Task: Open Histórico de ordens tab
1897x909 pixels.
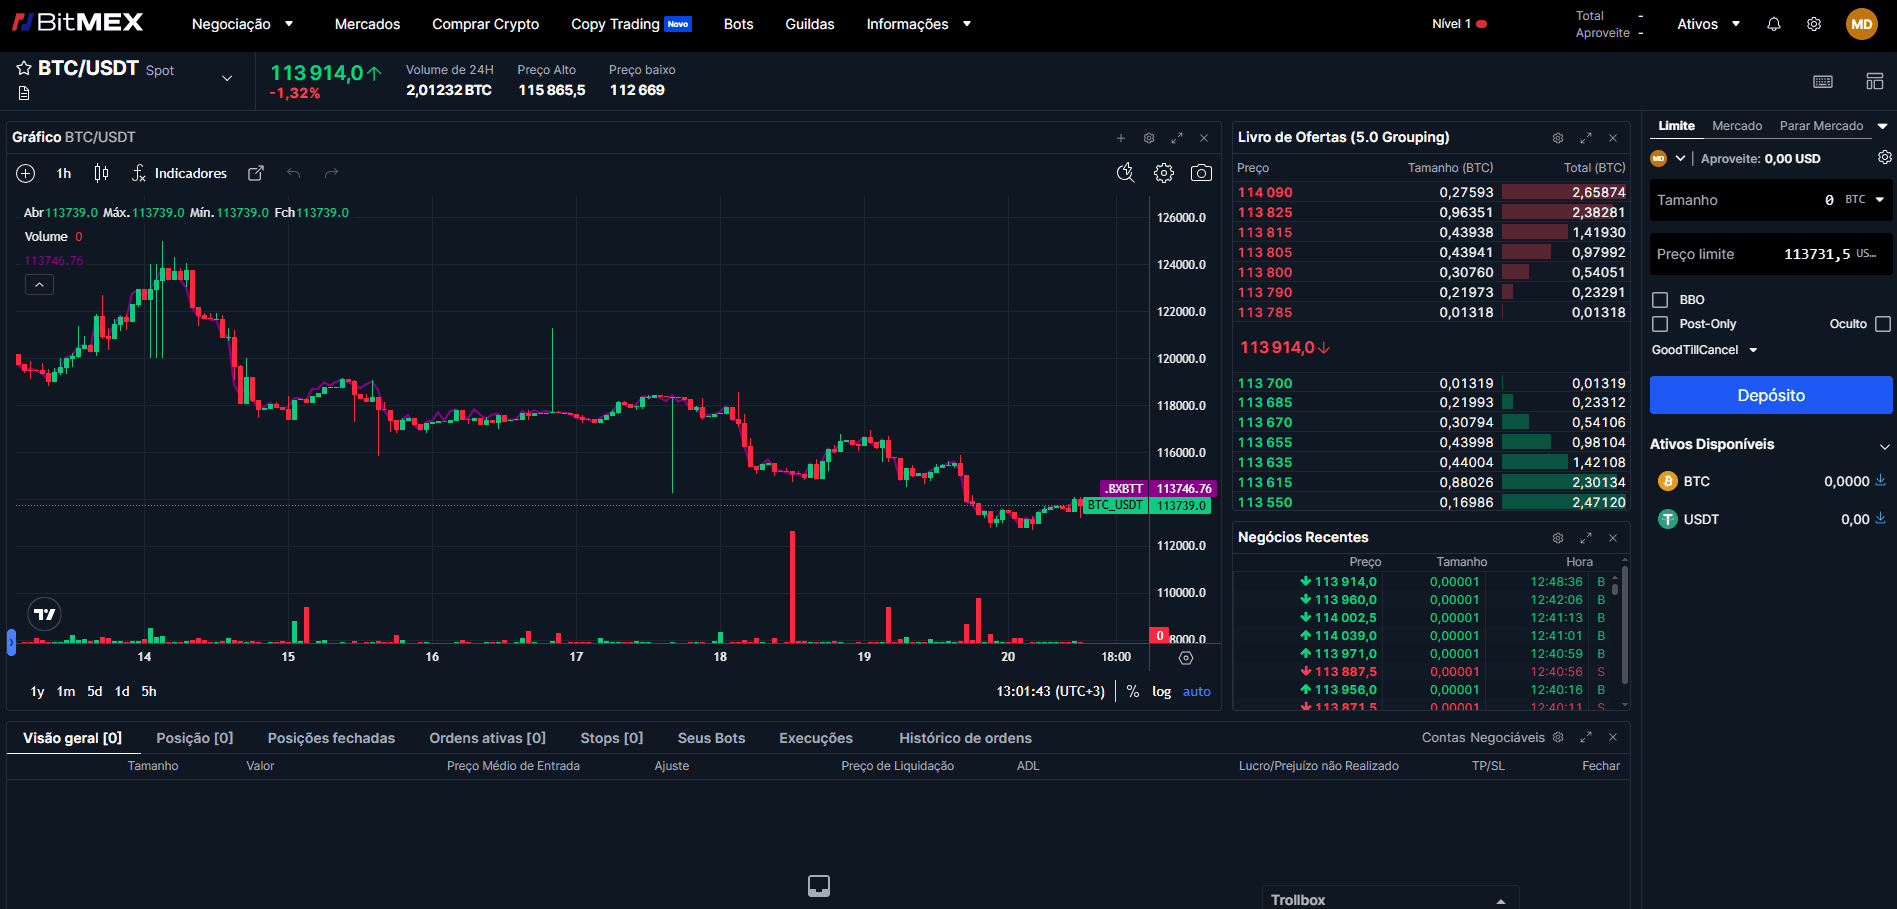Action: point(965,738)
